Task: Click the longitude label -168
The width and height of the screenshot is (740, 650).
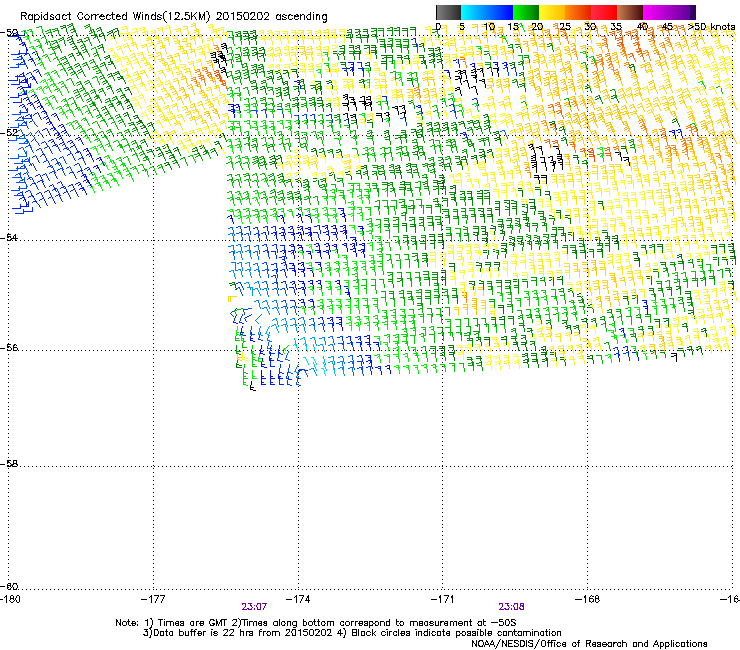Action: (588, 599)
